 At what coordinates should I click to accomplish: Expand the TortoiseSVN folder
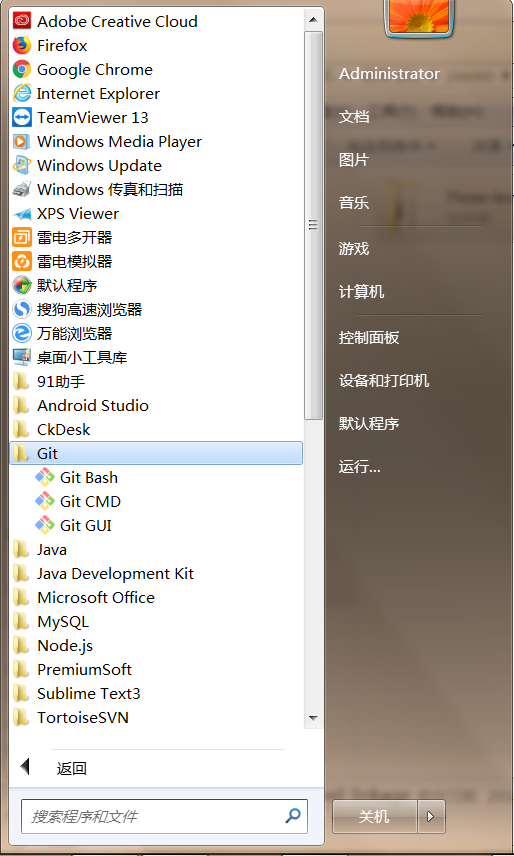(x=156, y=718)
